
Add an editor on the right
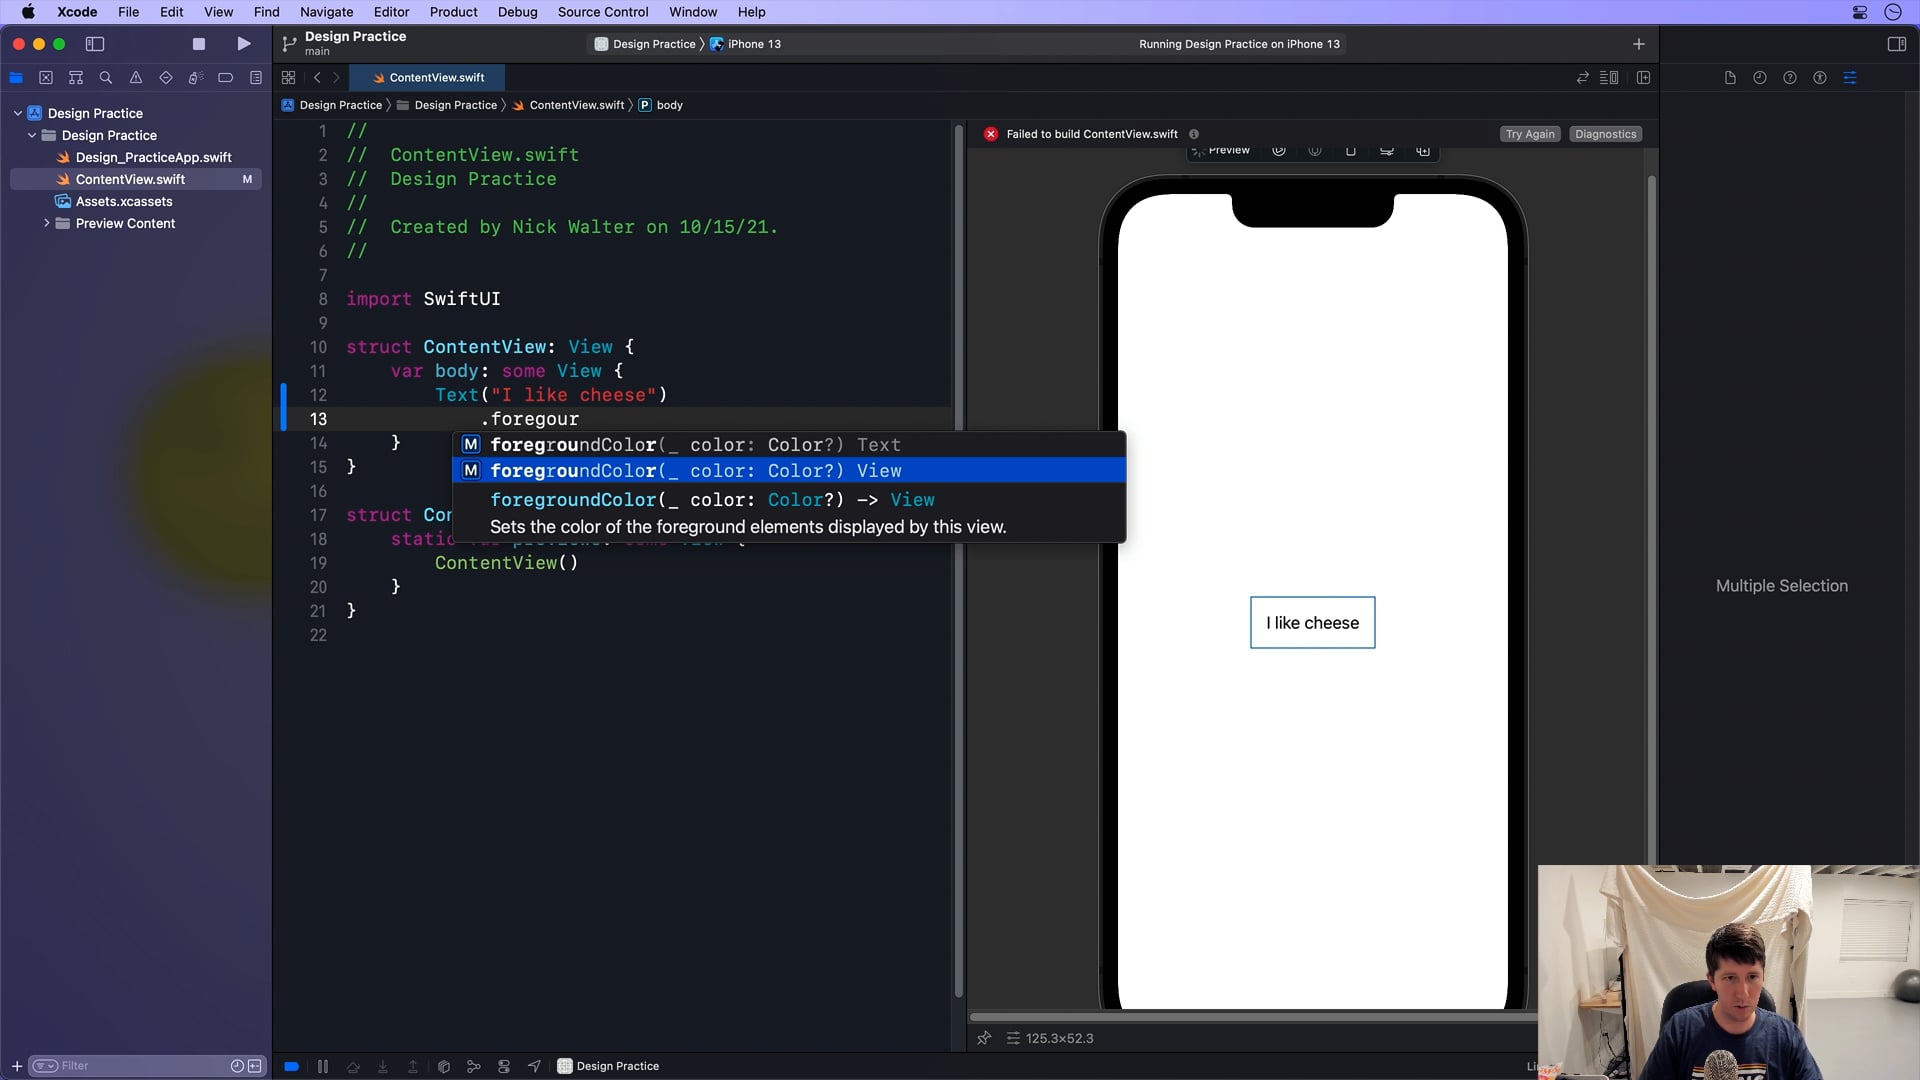coord(1643,78)
